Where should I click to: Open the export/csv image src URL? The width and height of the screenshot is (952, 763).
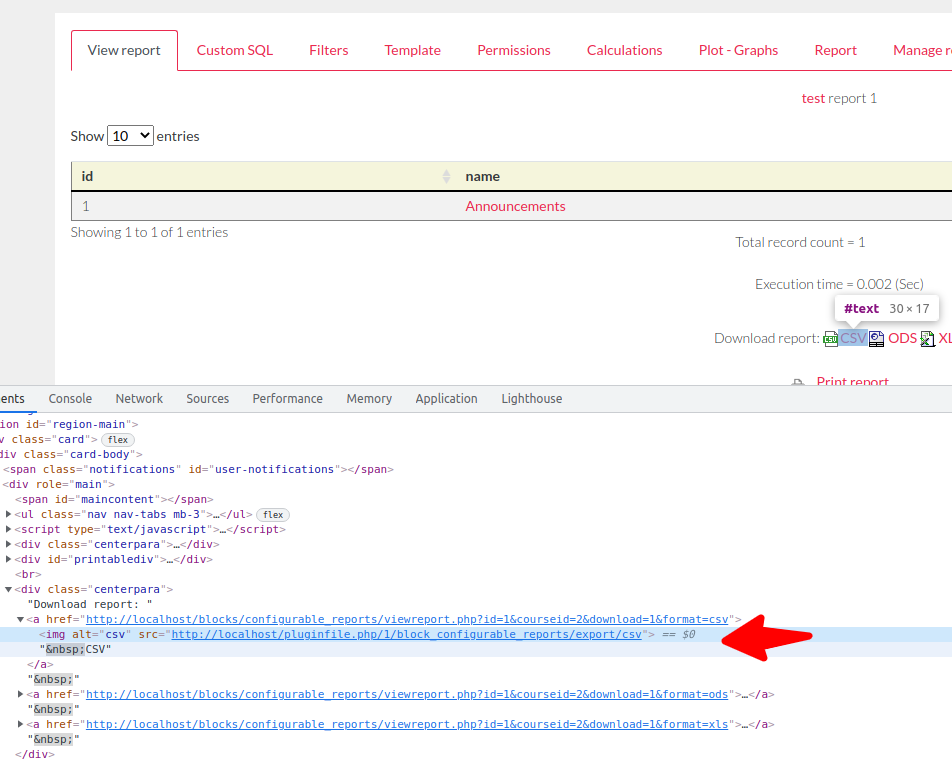point(406,634)
